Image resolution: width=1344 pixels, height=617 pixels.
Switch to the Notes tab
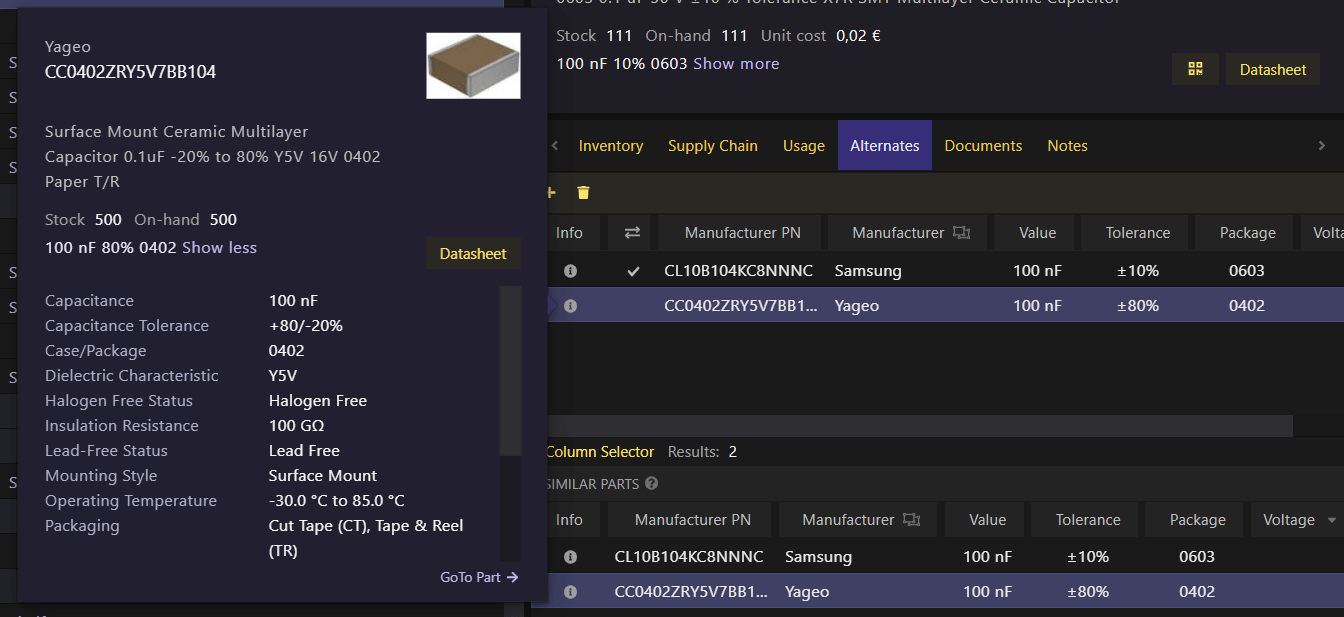1067,146
